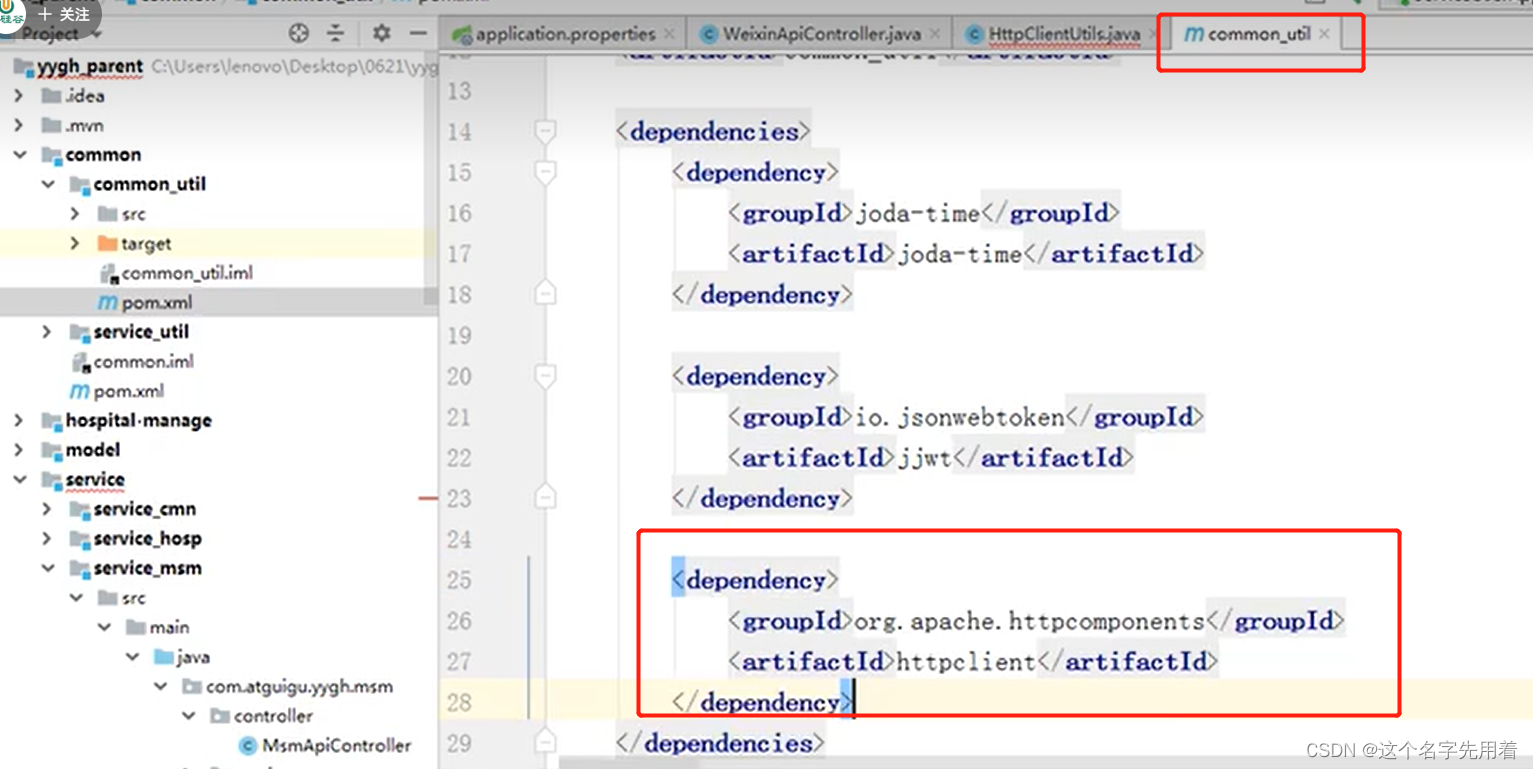This screenshot has height=769, width=1533.
Task: Collapse the service_msm module
Action: [x=47, y=568]
